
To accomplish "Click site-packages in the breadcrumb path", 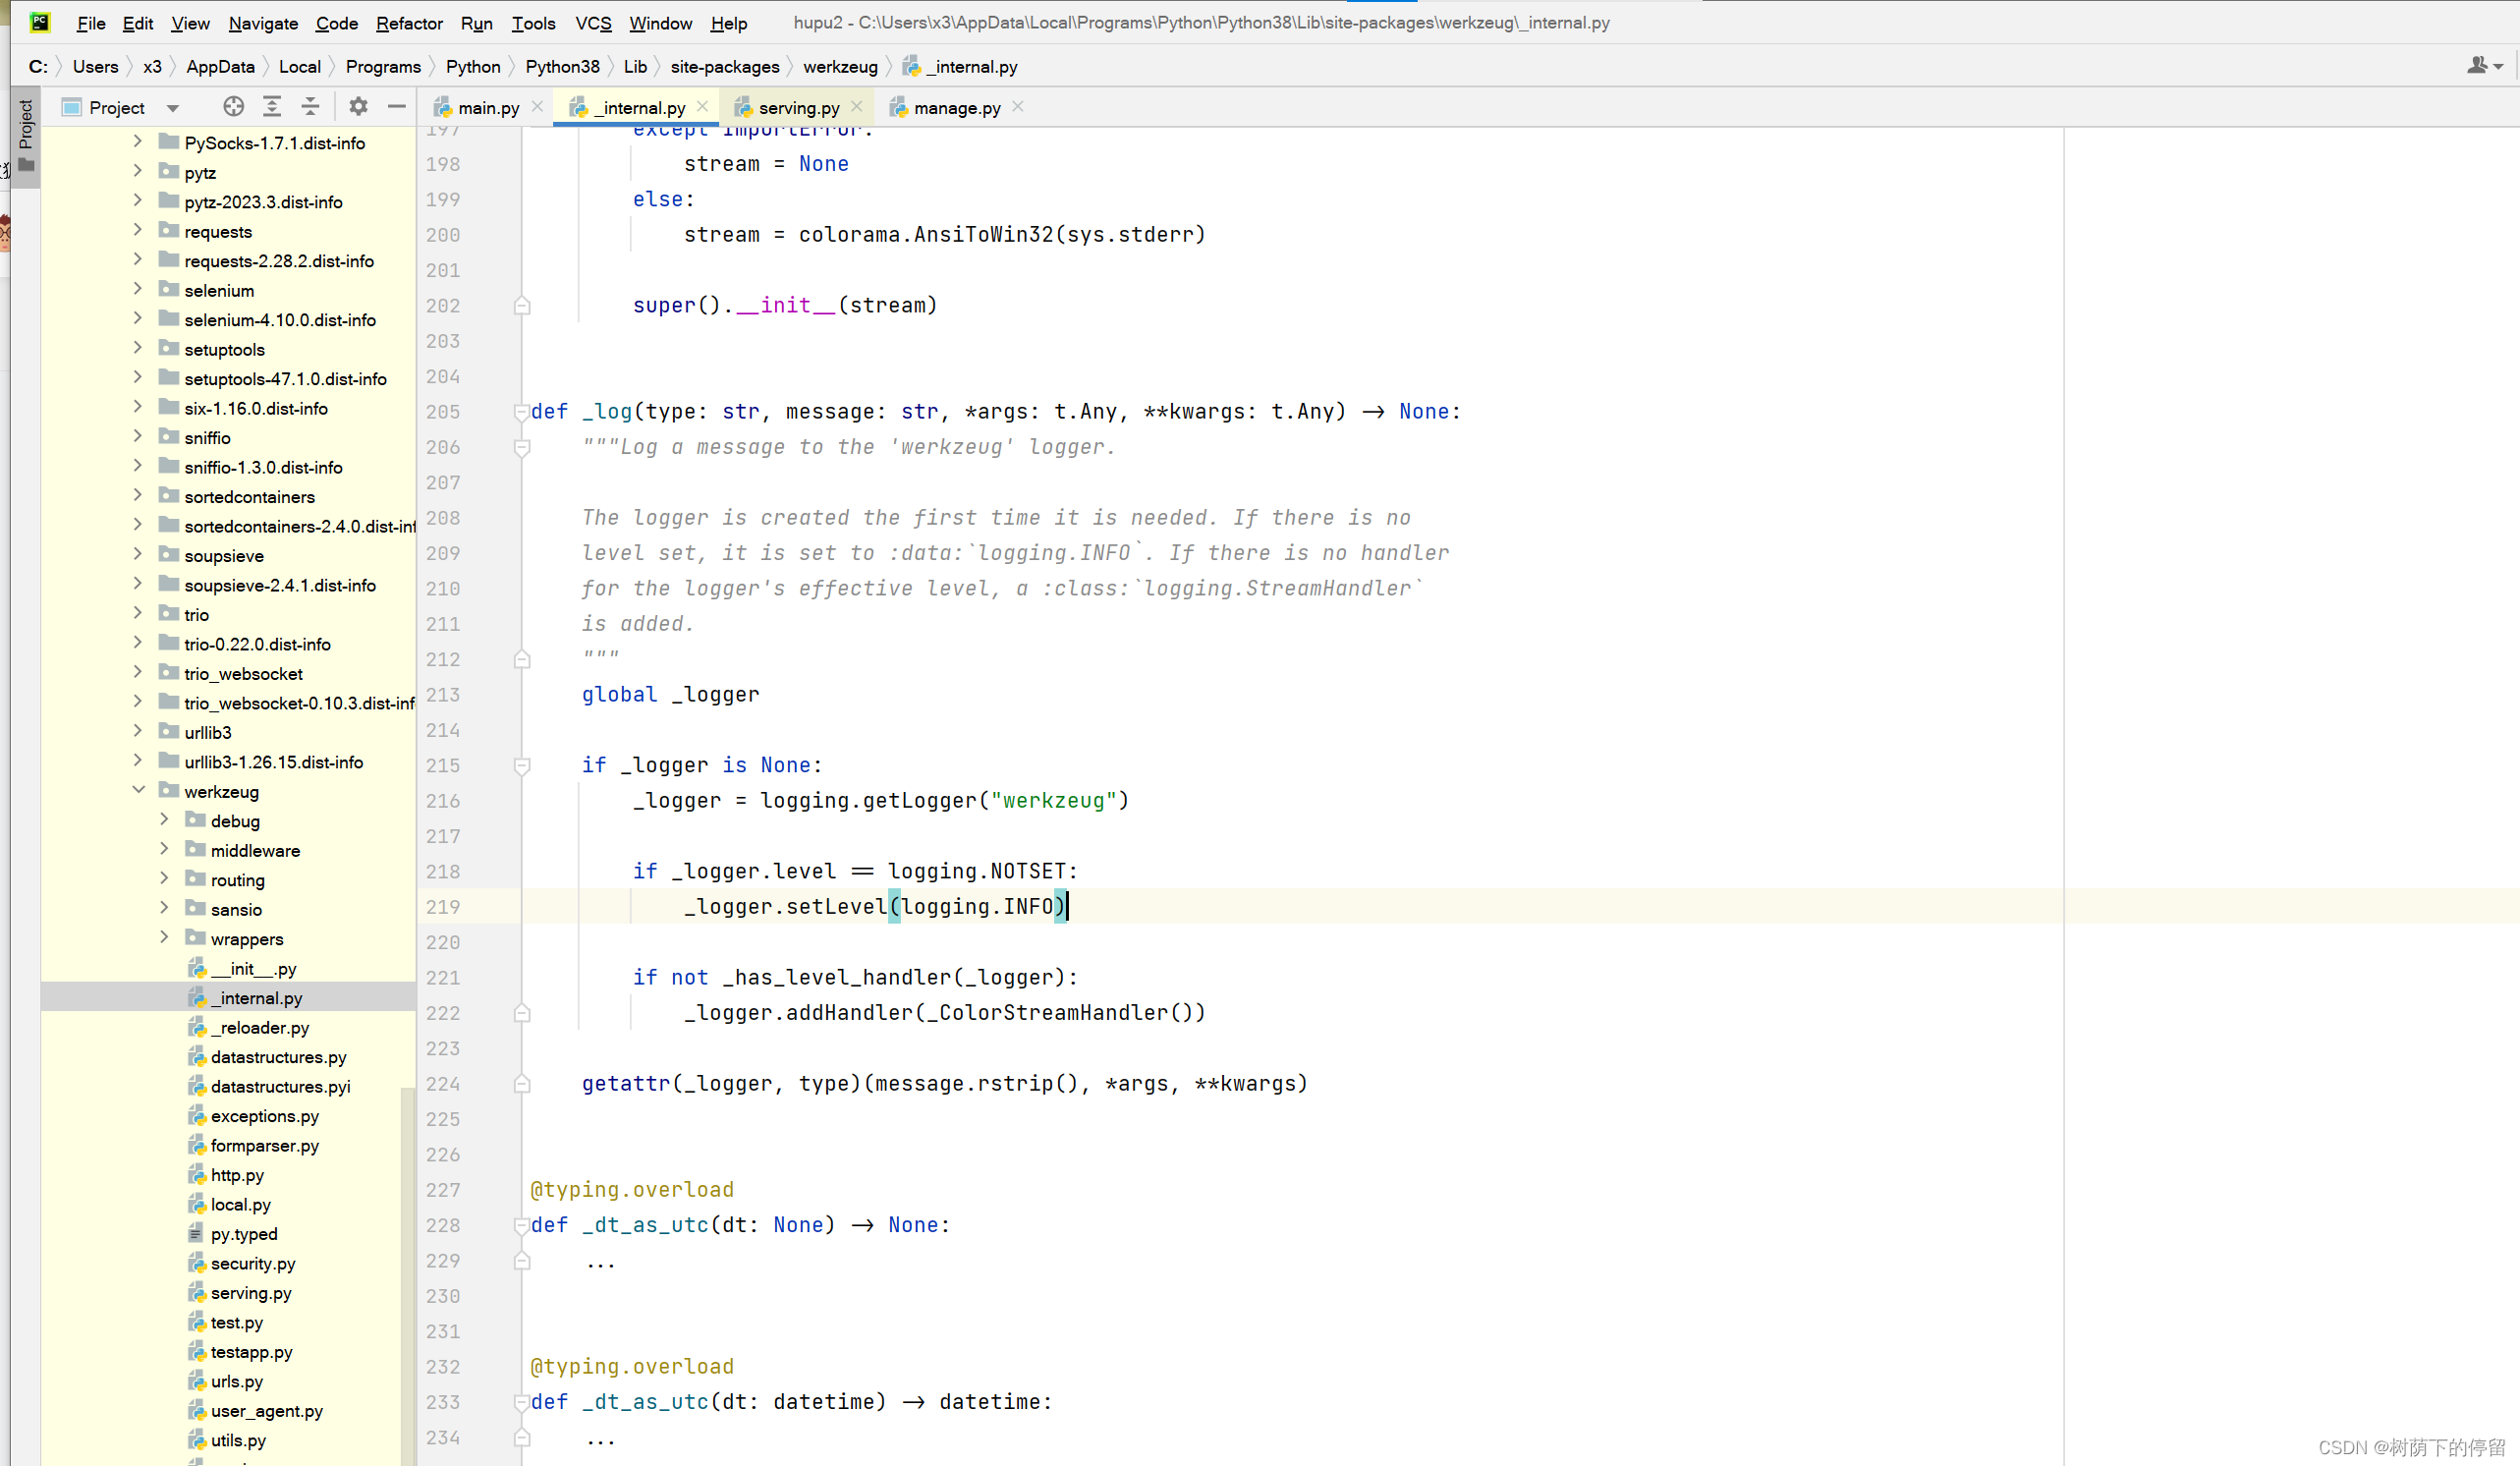I will (724, 67).
